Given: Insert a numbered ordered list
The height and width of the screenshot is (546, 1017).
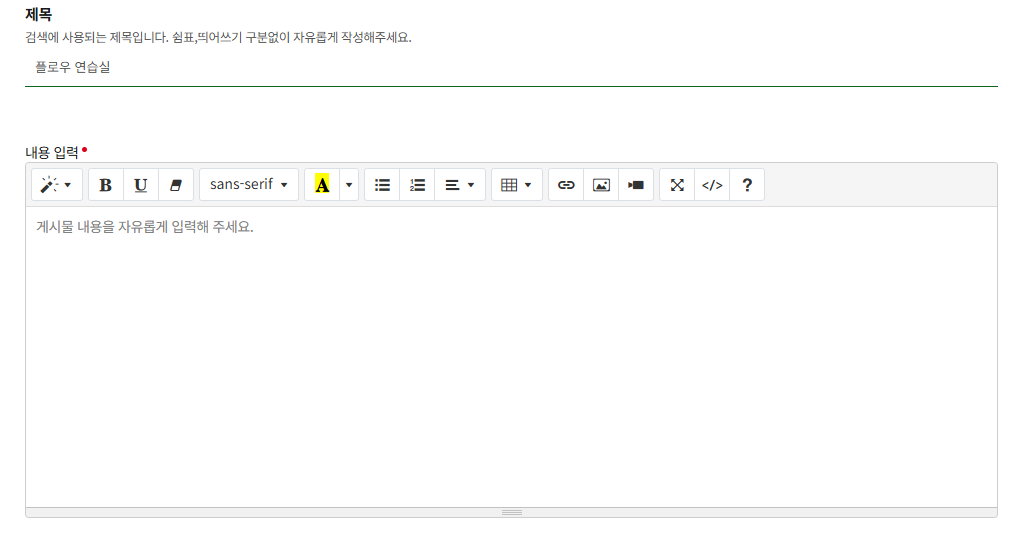Looking at the screenshot, I should point(417,185).
